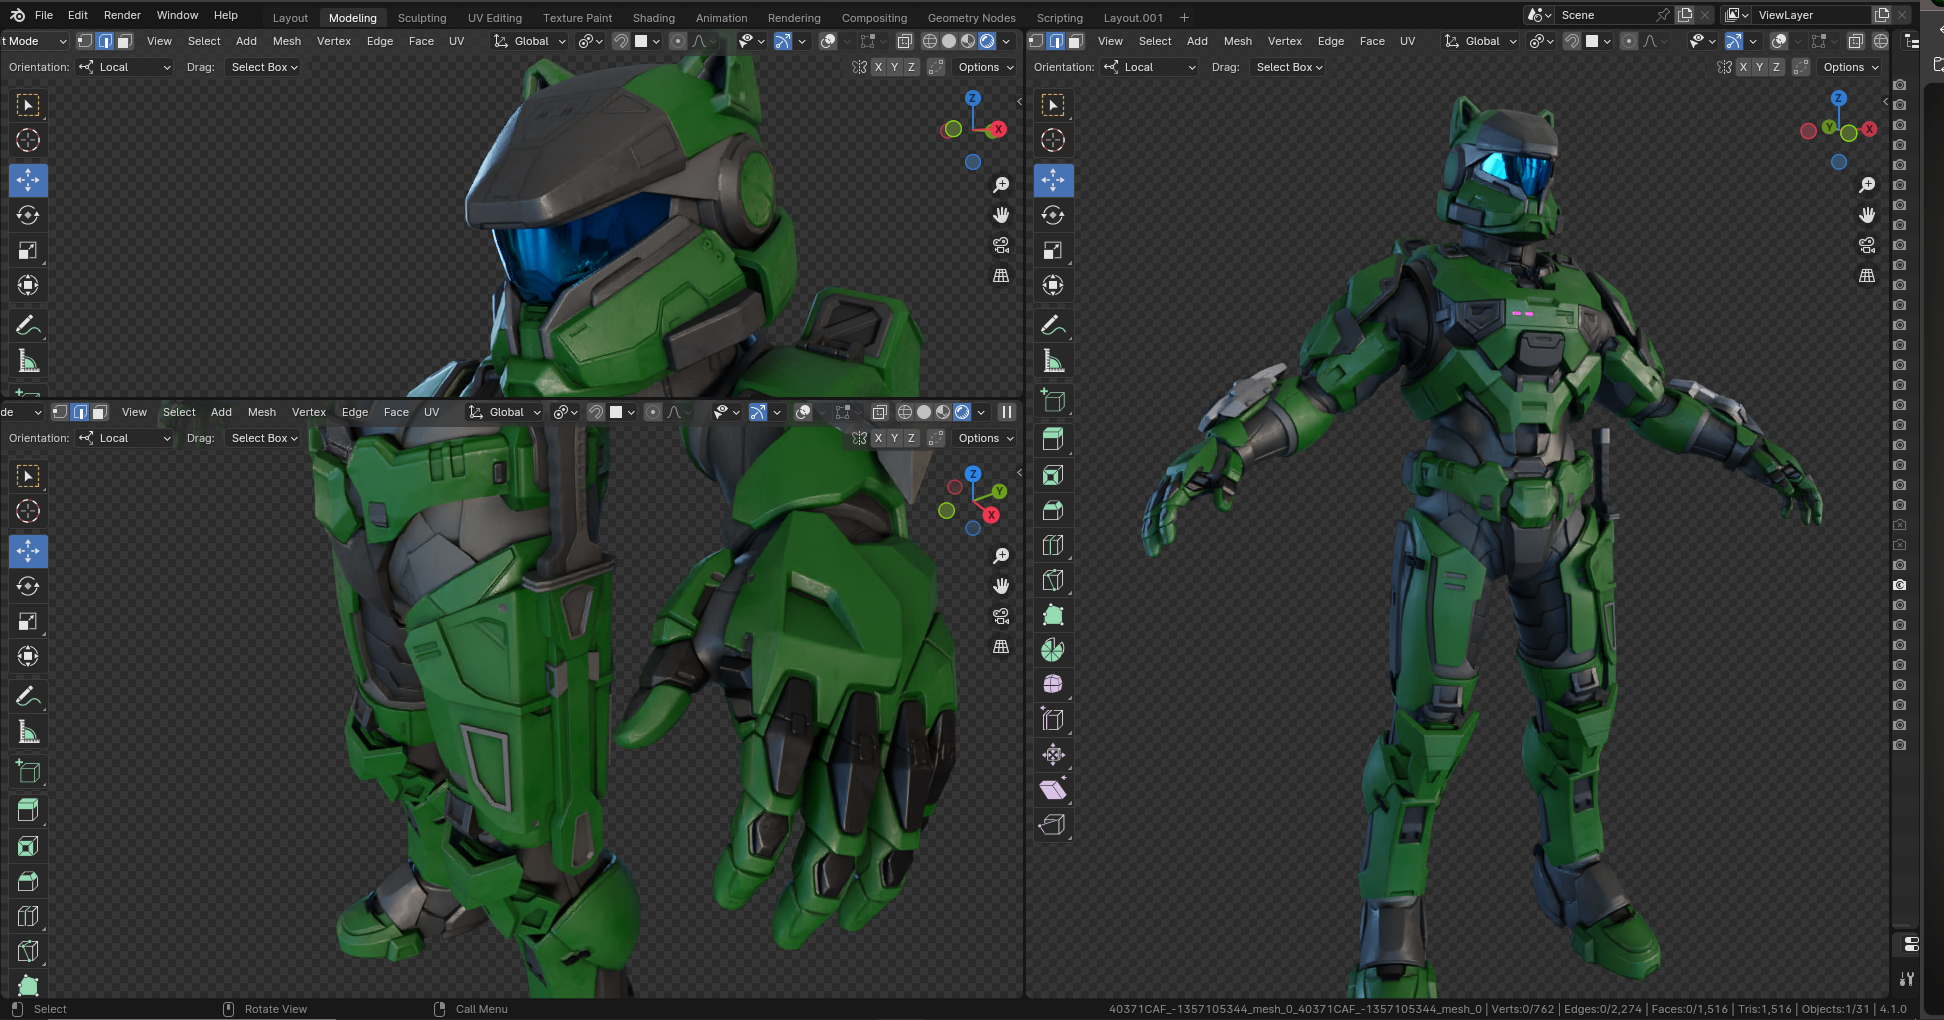
Task: Expand Options dropdown in top-left viewport
Action: coord(985,67)
